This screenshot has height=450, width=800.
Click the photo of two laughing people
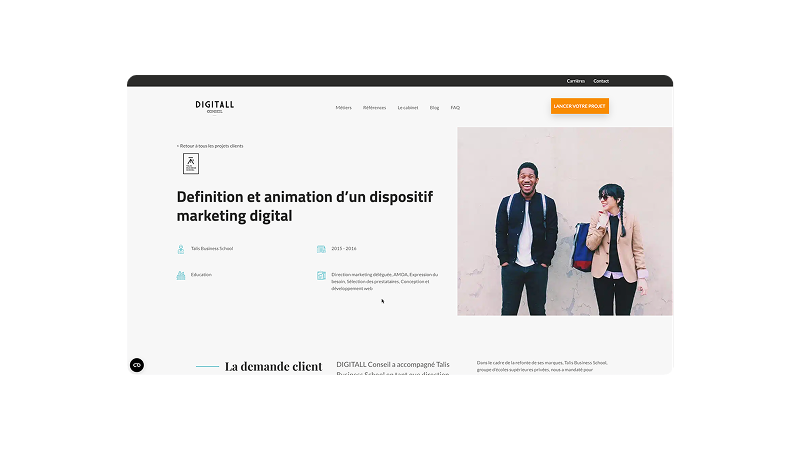(565, 221)
